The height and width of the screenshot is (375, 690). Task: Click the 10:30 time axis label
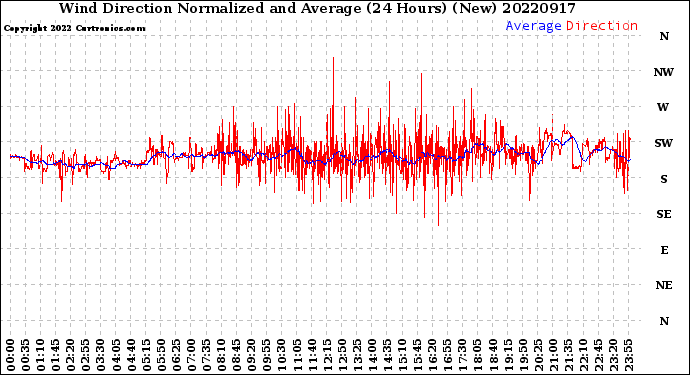click(x=282, y=355)
